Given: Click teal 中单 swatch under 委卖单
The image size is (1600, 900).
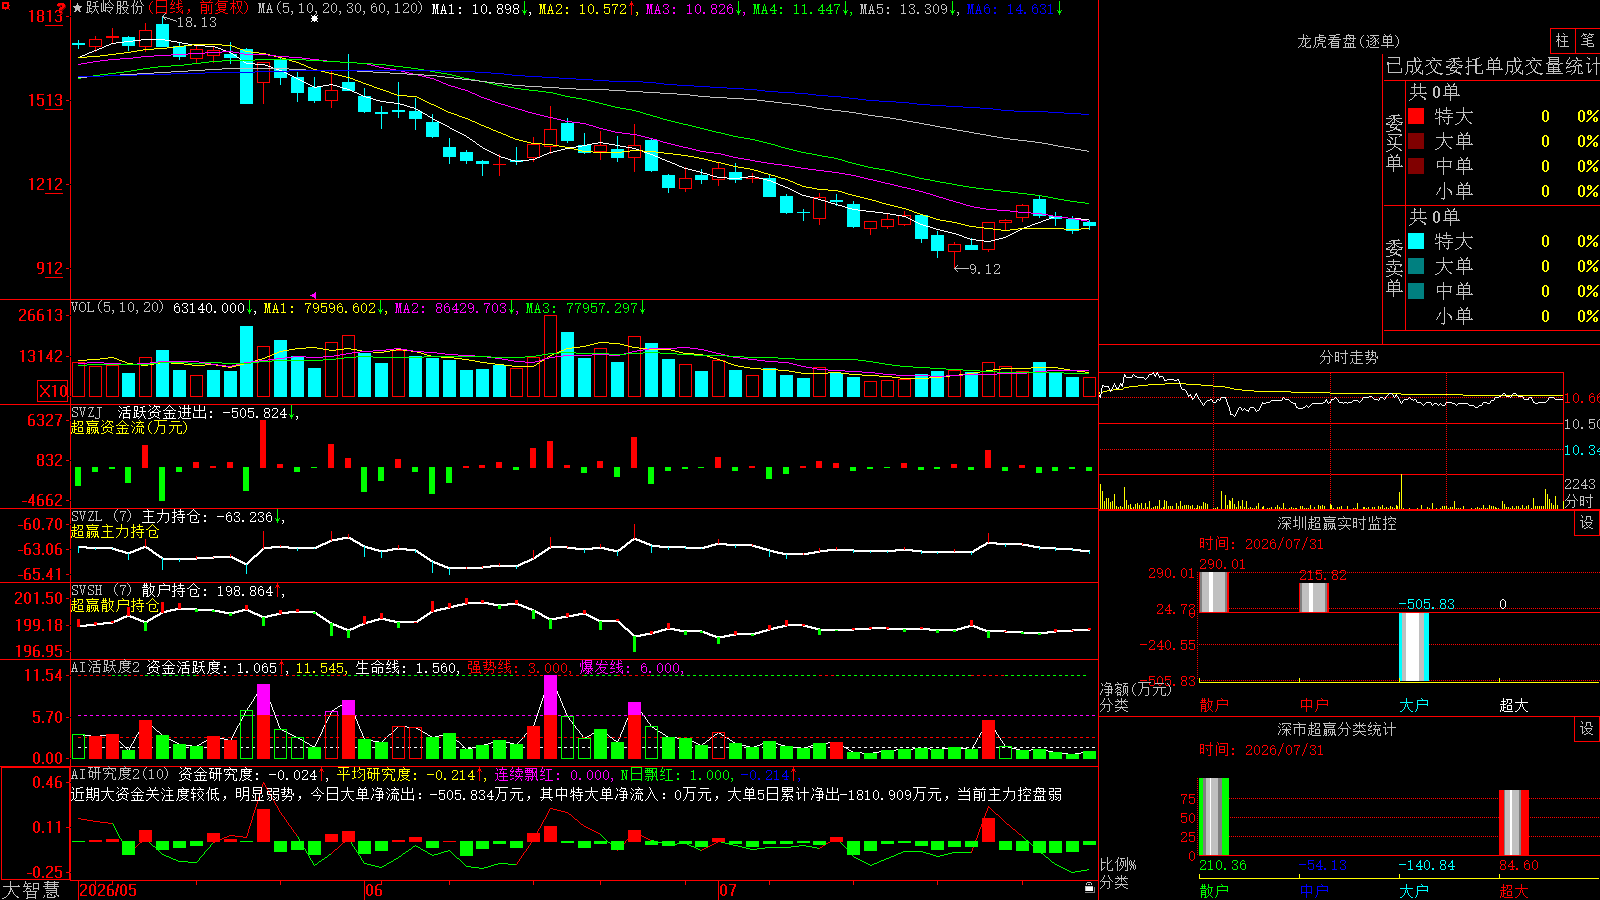Looking at the screenshot, I should click(x=1416, y=290).
